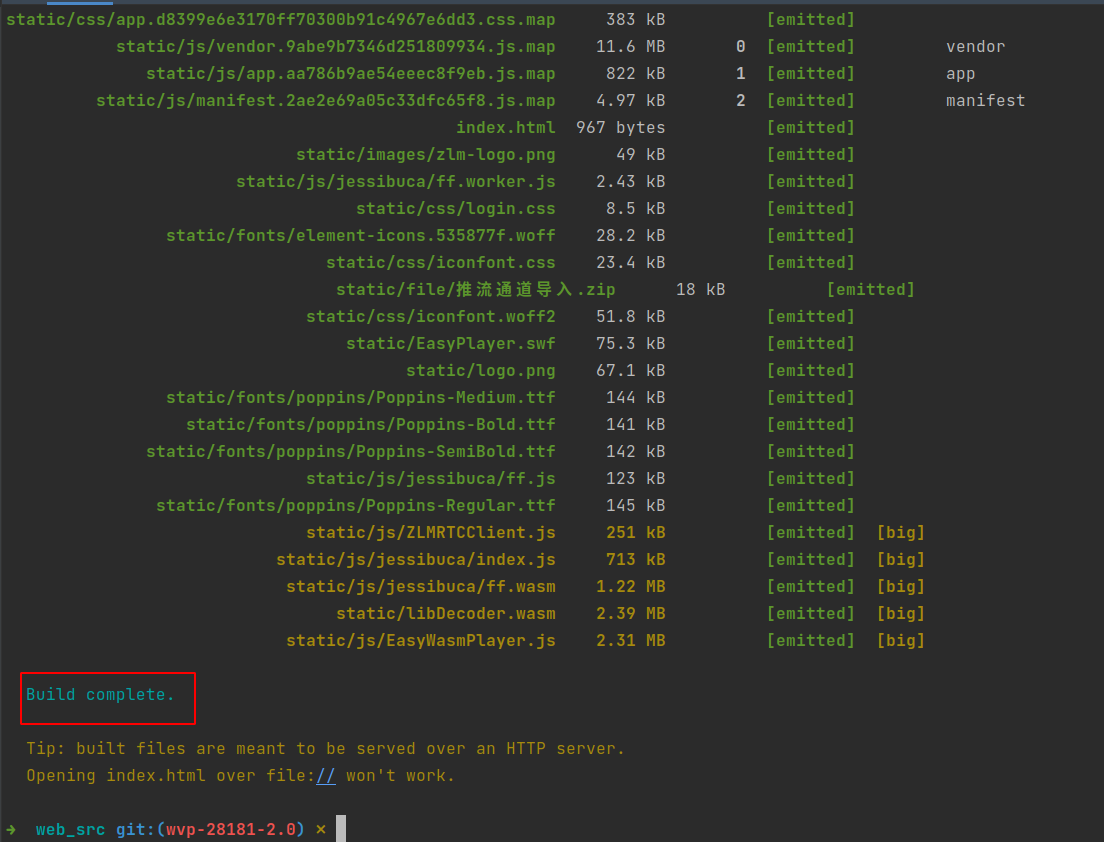Click the 推流通道导入.zip file path
The height and width of the screenshot is (842, 1104).
(x=475, y=290)
